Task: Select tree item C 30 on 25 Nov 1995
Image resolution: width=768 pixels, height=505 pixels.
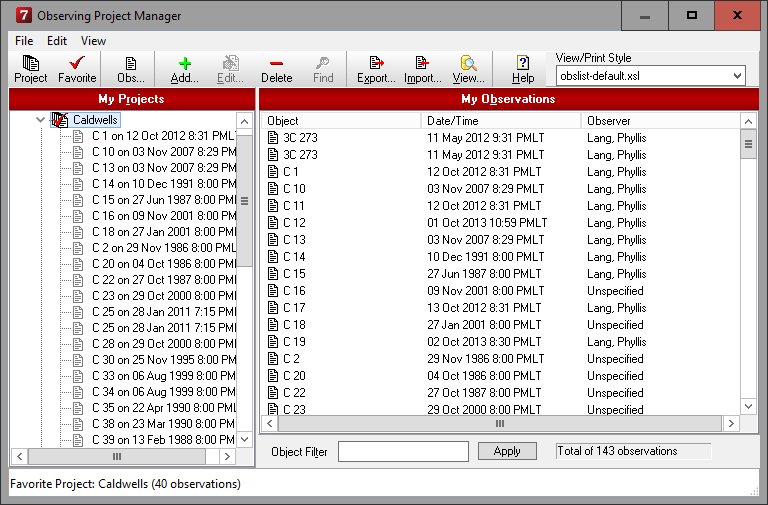Action: pyautogui.click(x=164, y=360)
